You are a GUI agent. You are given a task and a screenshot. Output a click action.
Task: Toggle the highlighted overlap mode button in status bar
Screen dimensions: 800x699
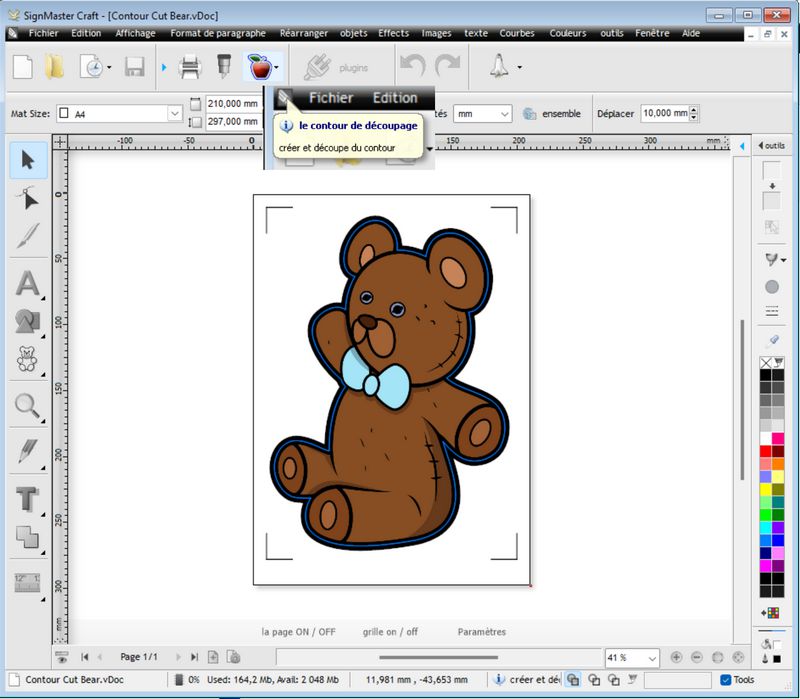(x=573, y=680)
